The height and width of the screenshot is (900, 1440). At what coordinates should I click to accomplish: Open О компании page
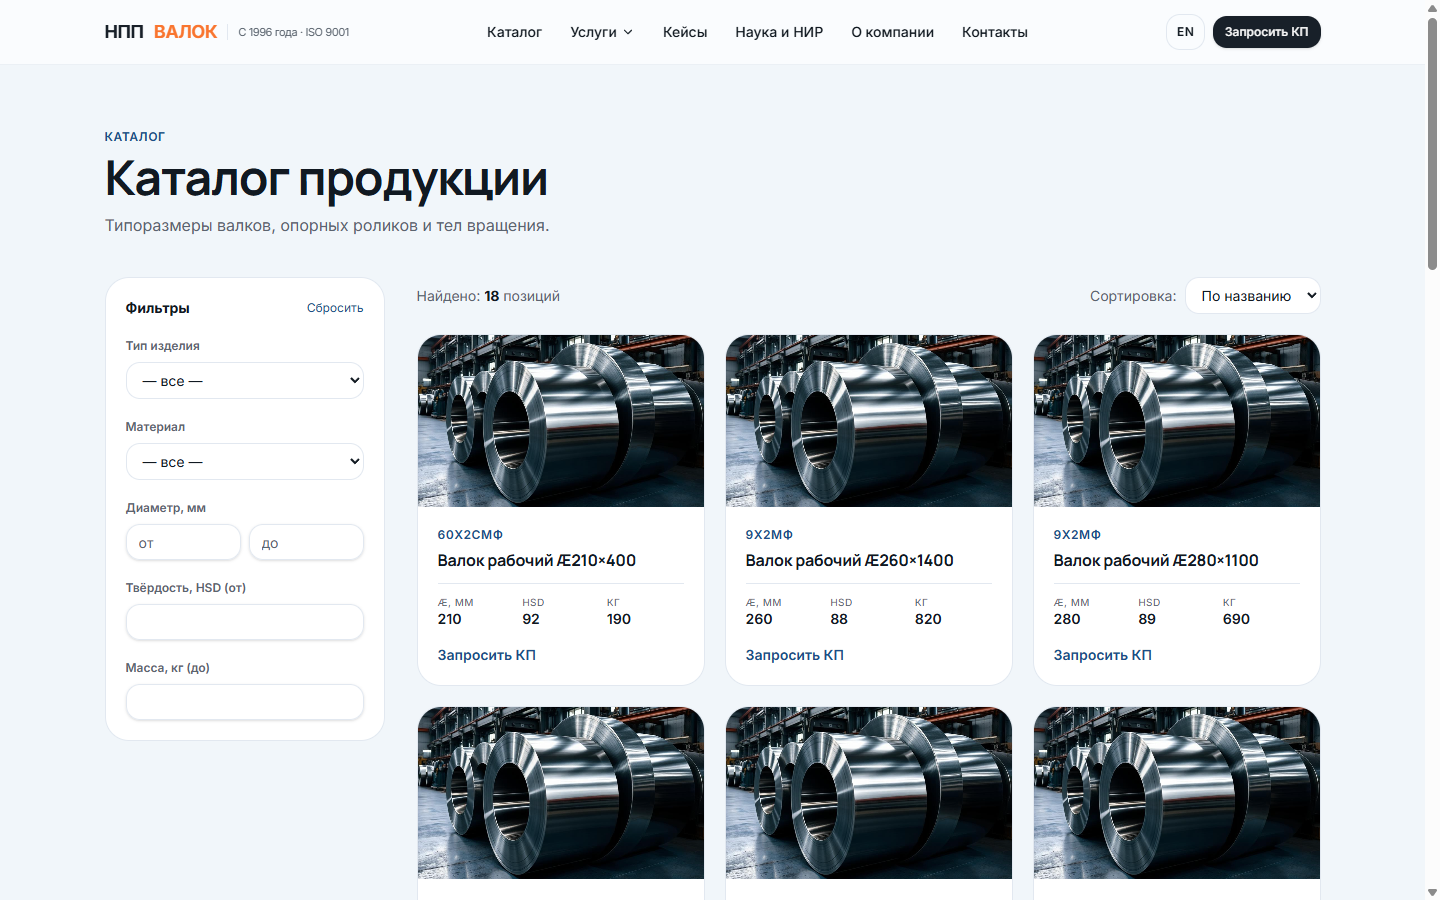(x=893, y=32)
